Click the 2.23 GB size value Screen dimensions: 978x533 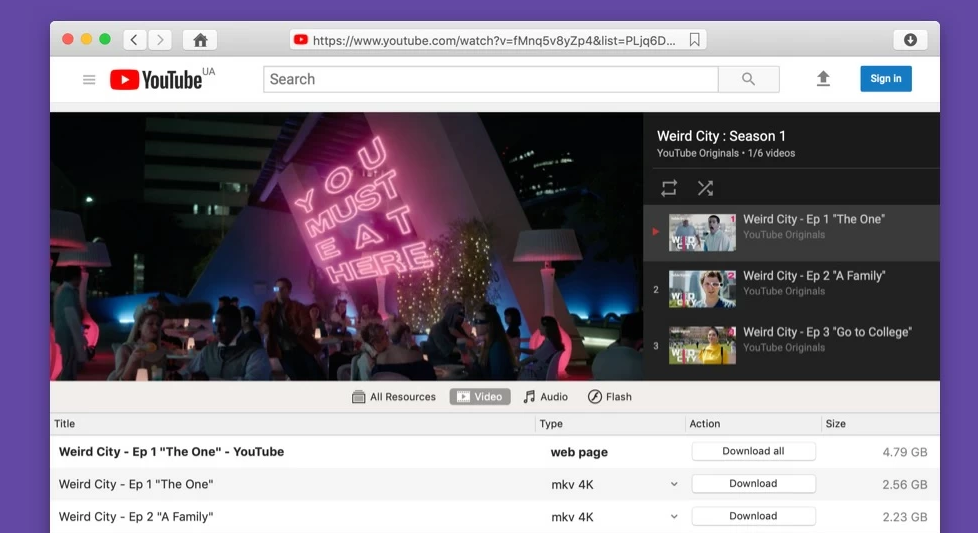(x=904, y=517)
